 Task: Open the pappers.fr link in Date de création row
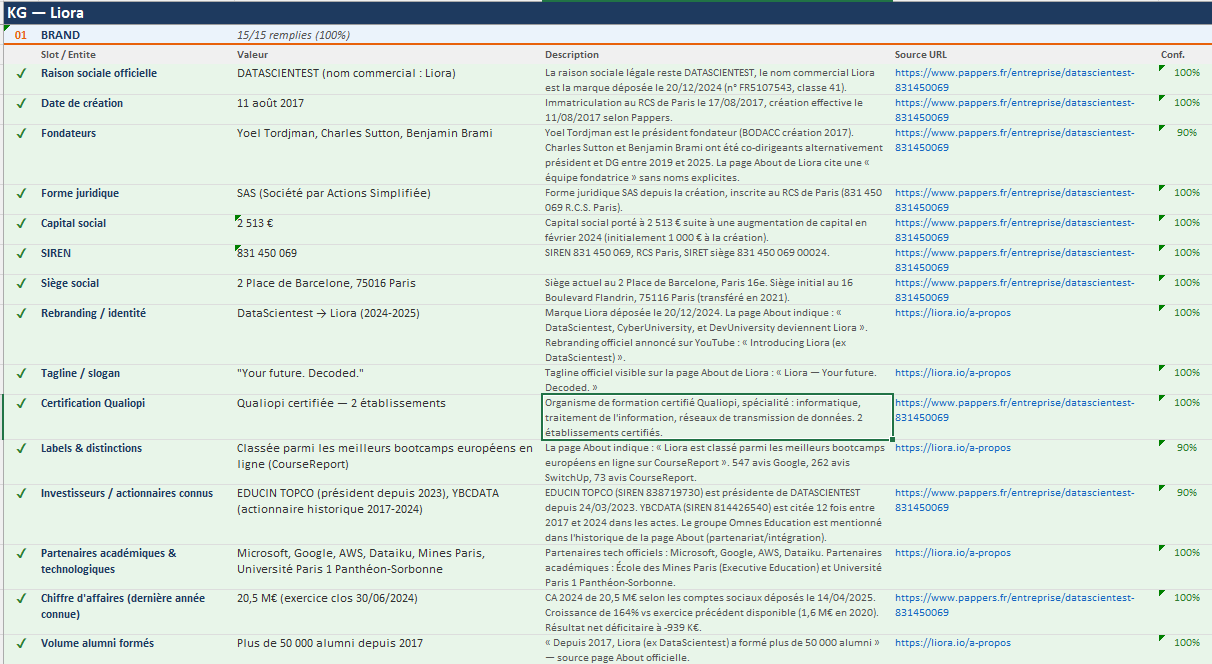[1014, 110]
